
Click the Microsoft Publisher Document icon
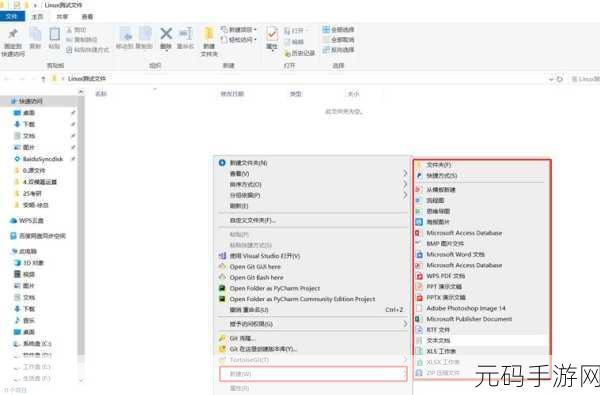click(419, 318)
